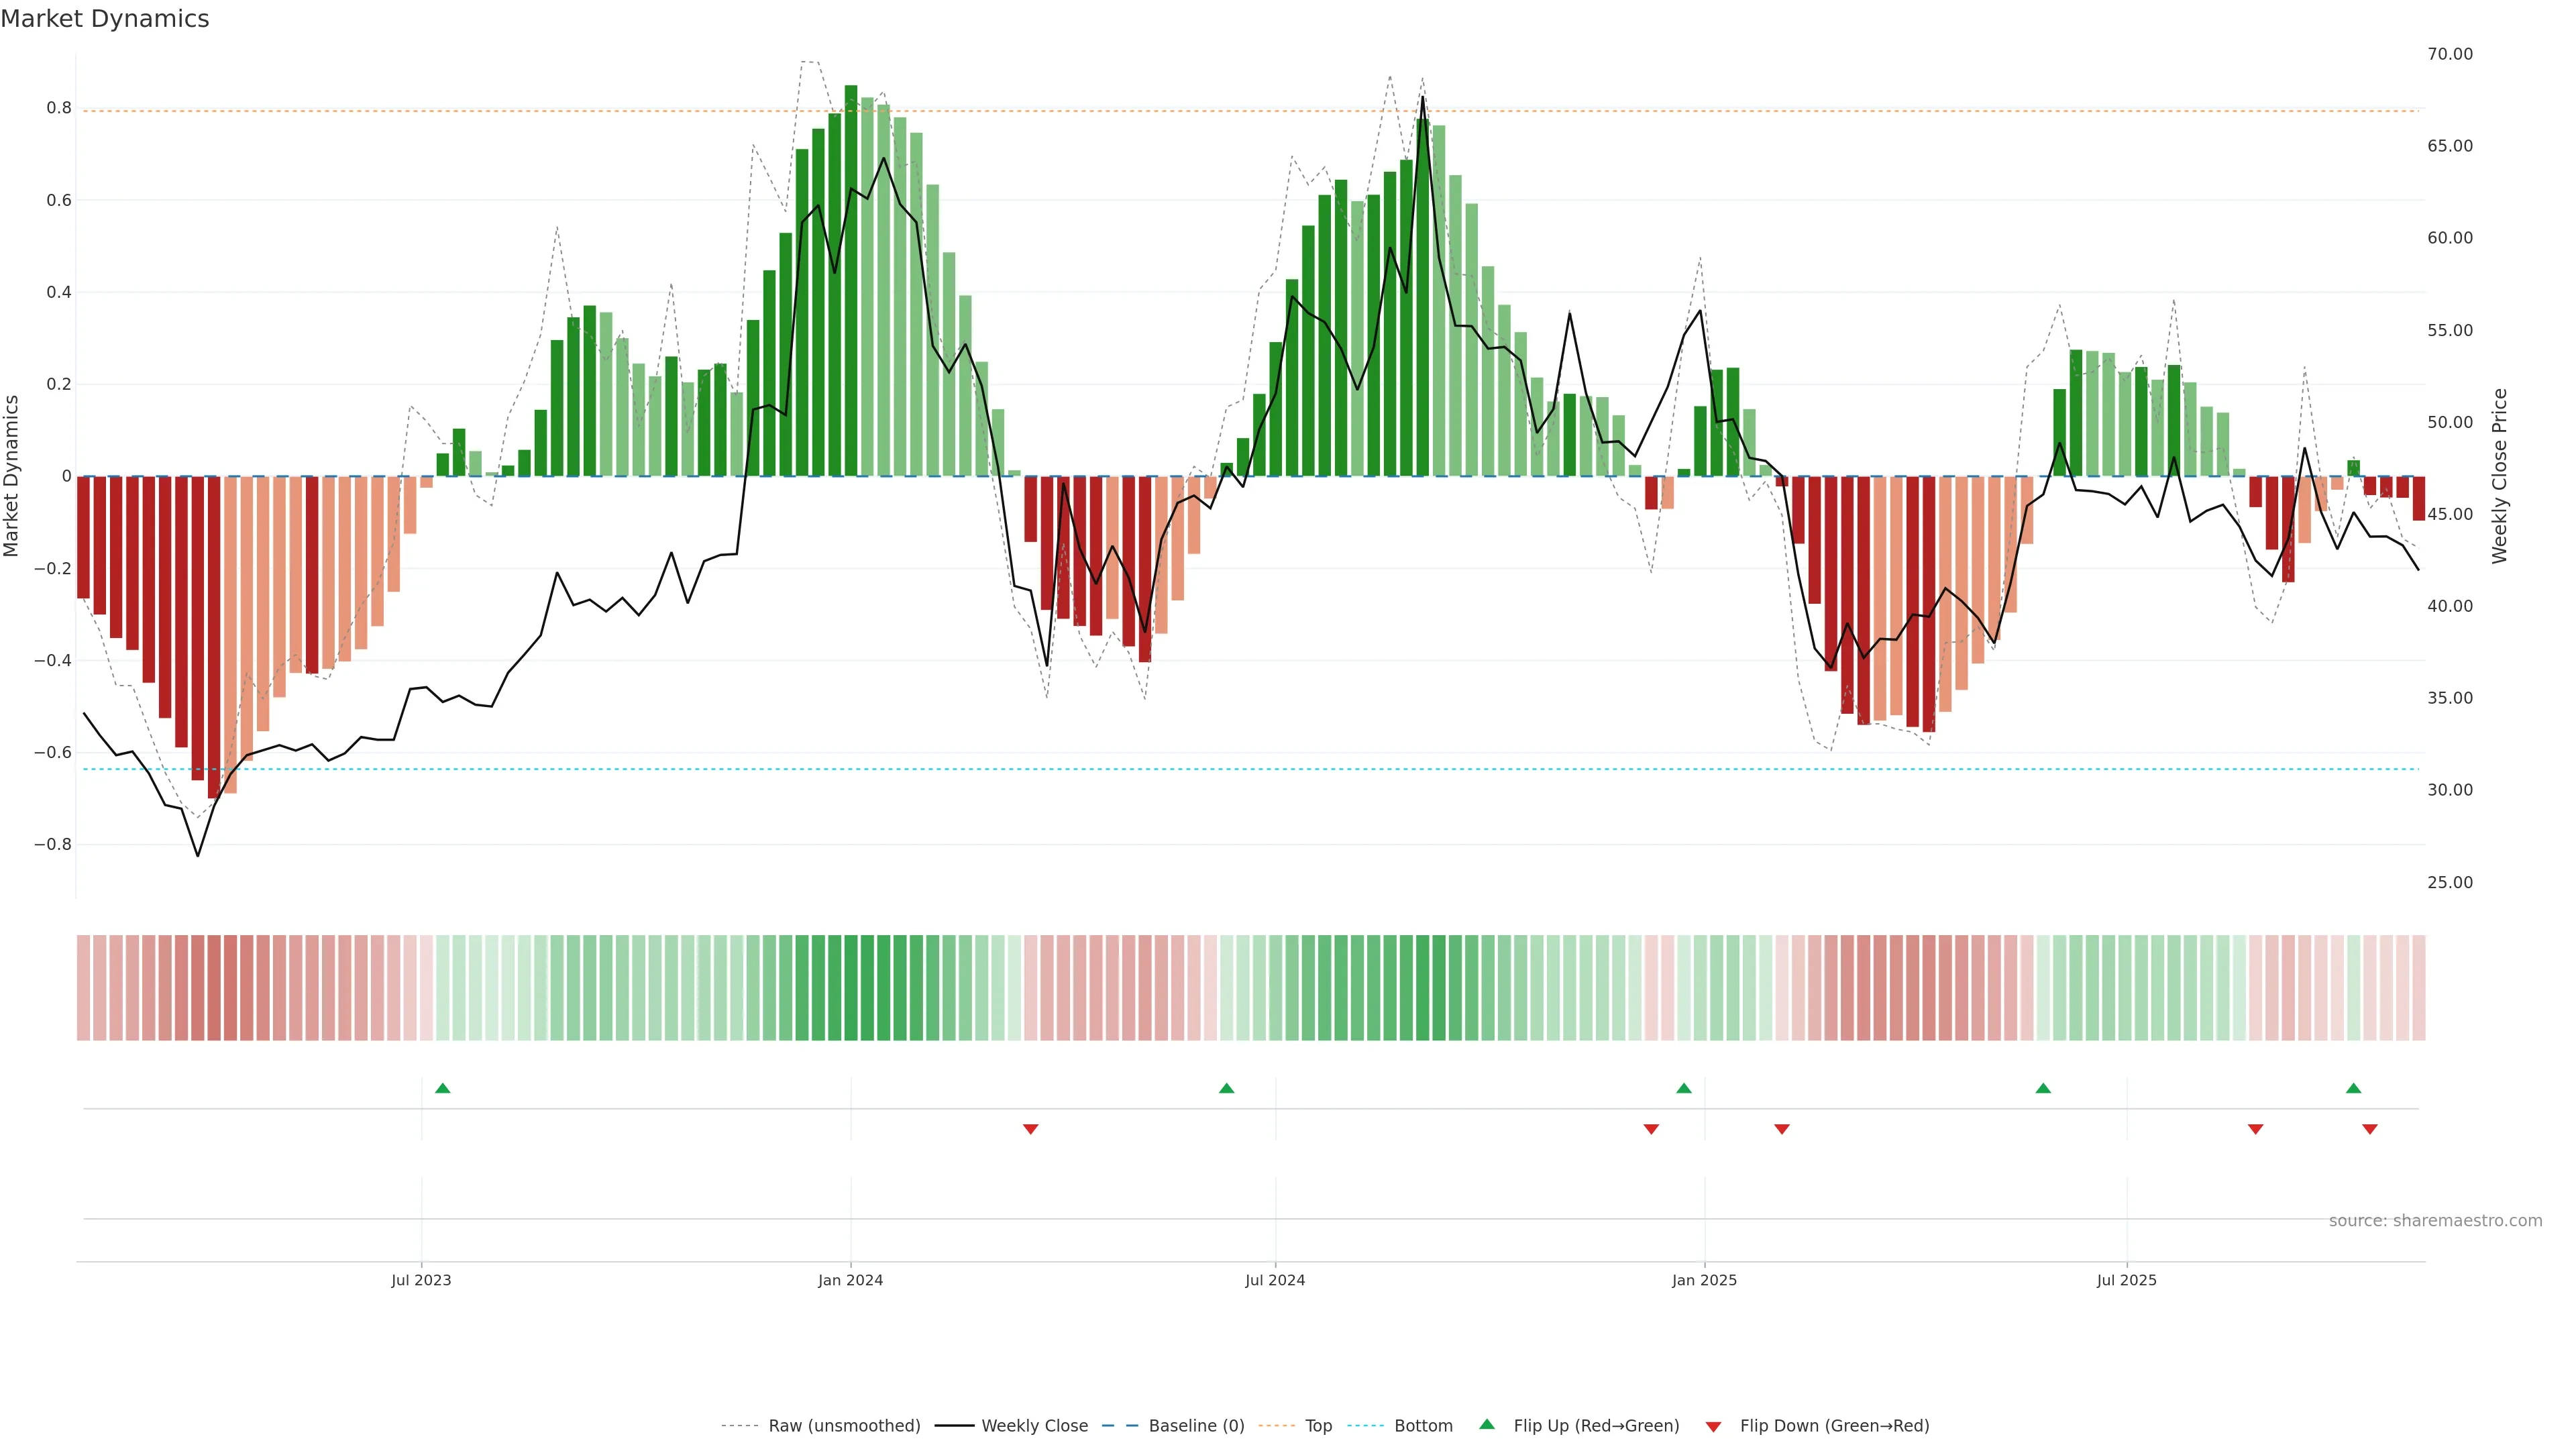Viewport: 2576px width, 1449px height.
Task: Click the source: sharemaestro.com text
Action: click(x=2435, y=1221)
